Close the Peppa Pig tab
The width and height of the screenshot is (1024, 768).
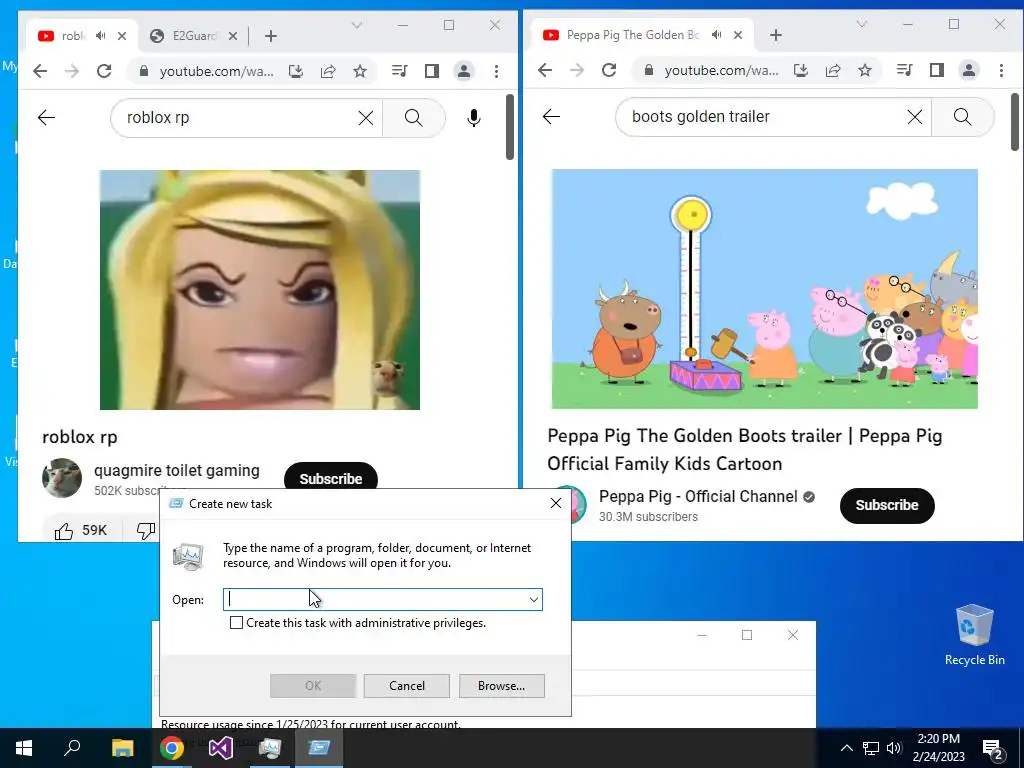738,35
